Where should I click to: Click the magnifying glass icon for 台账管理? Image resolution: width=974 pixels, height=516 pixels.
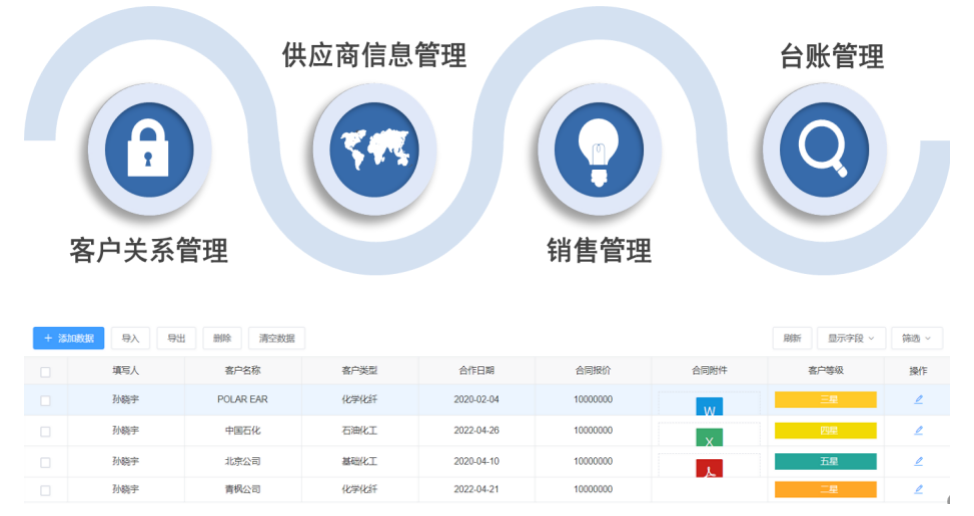click(823, 148)
